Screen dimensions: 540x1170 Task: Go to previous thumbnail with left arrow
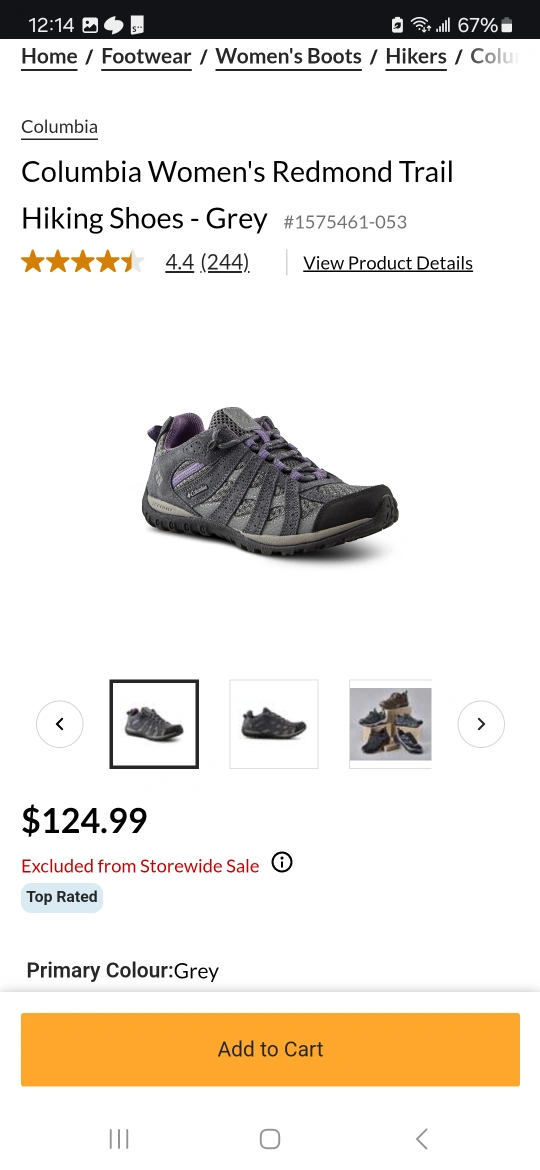click(60, 724)
